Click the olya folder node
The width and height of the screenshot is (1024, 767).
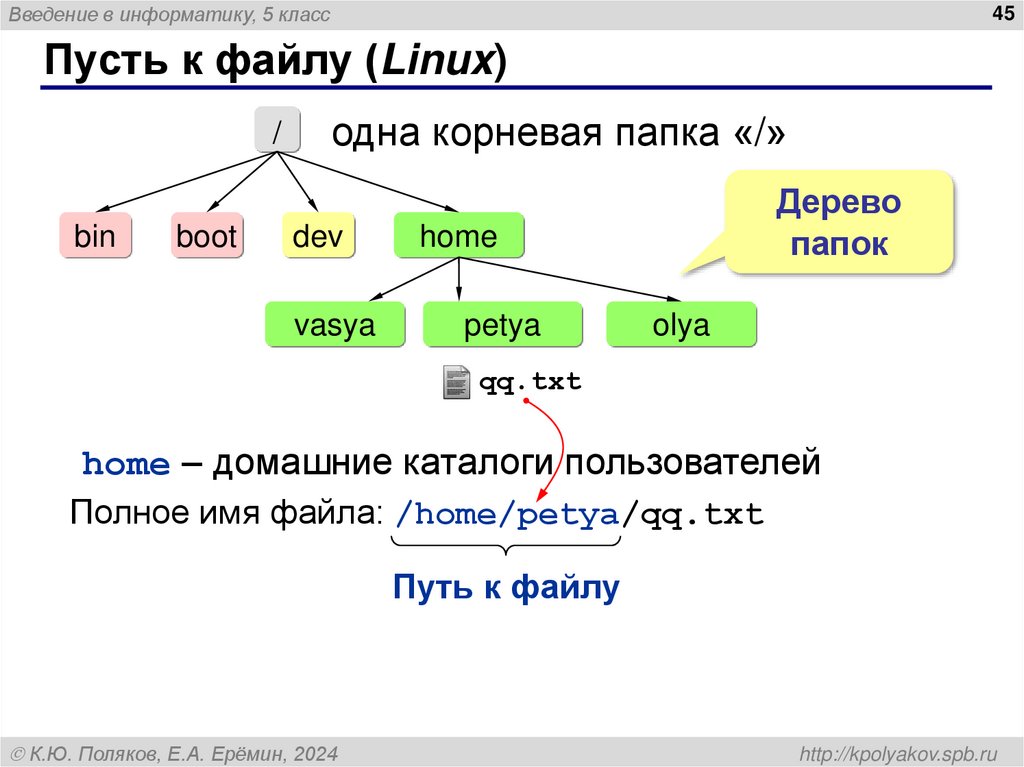click(x=682, y=324)
